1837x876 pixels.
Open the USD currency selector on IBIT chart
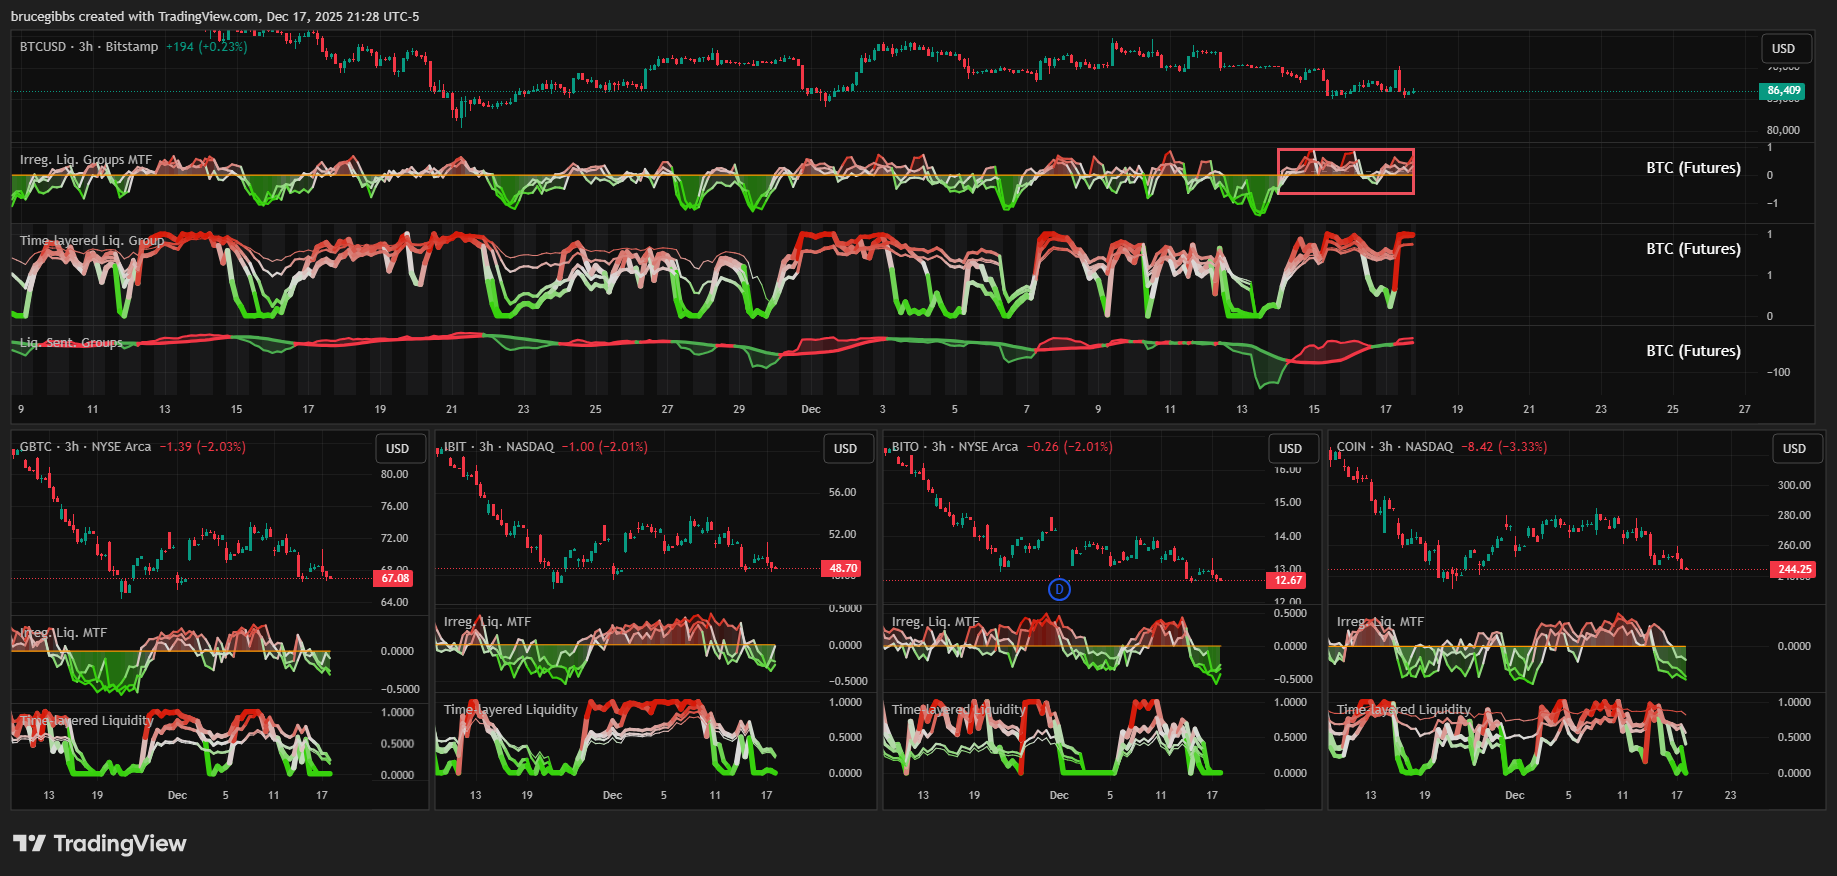[x=845, y=449]
